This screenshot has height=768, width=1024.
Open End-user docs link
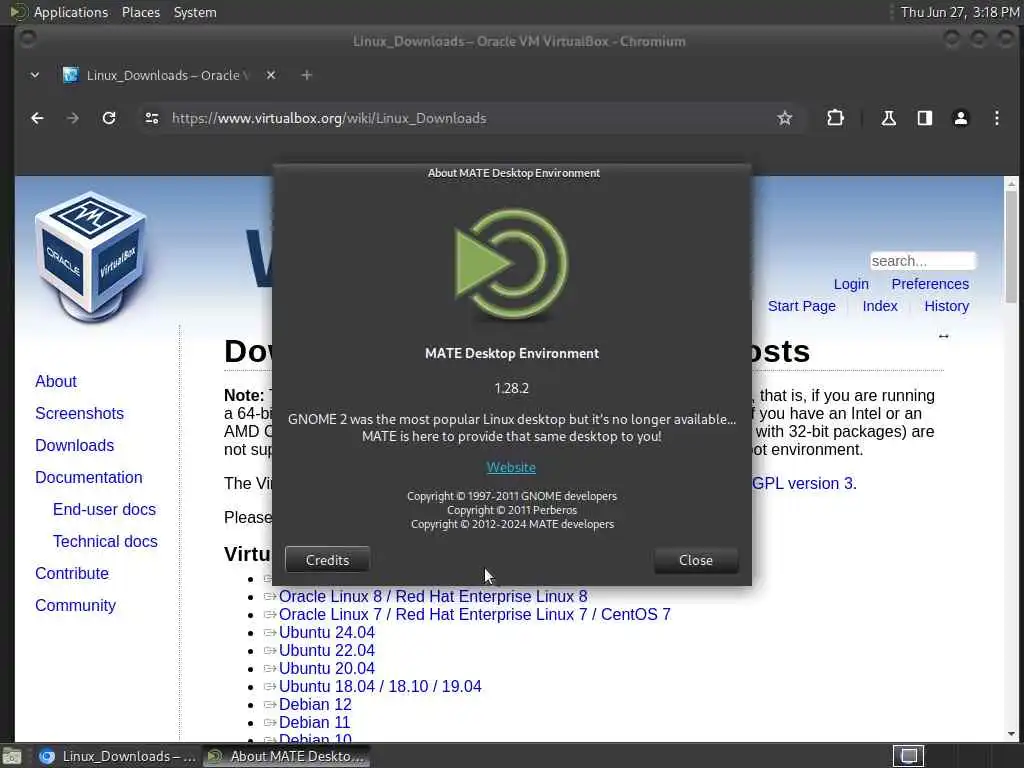point(104,509)
